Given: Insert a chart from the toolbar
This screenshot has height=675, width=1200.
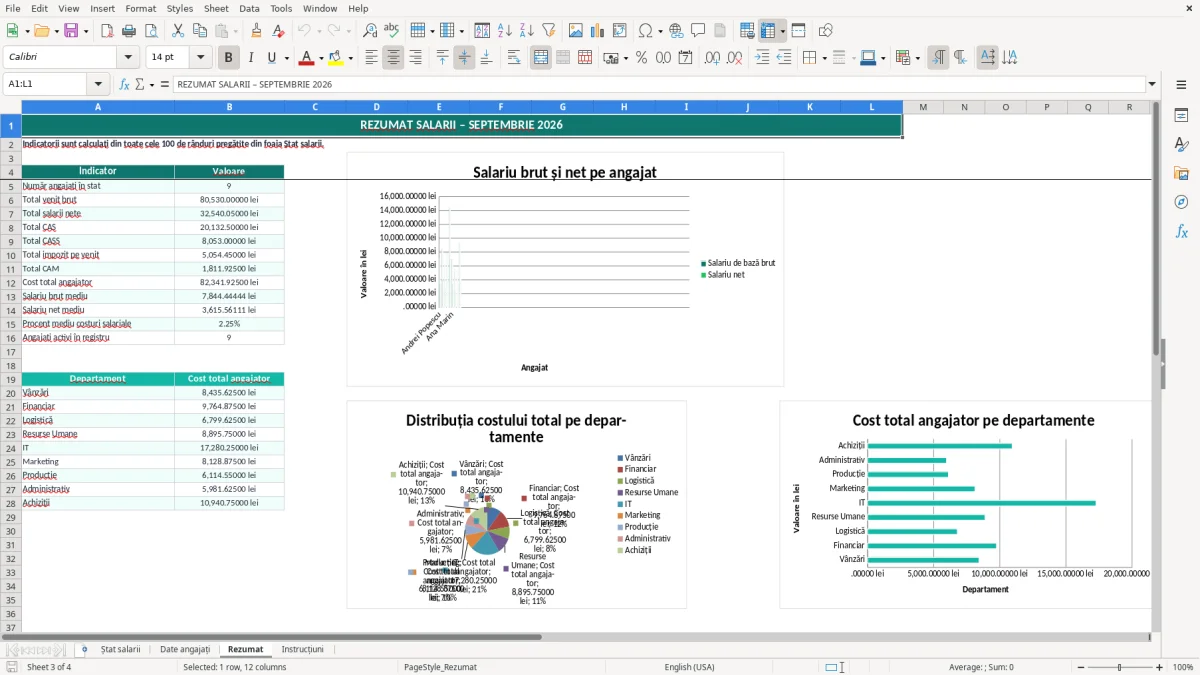Looking at the screenshot, I should [598, 31].
